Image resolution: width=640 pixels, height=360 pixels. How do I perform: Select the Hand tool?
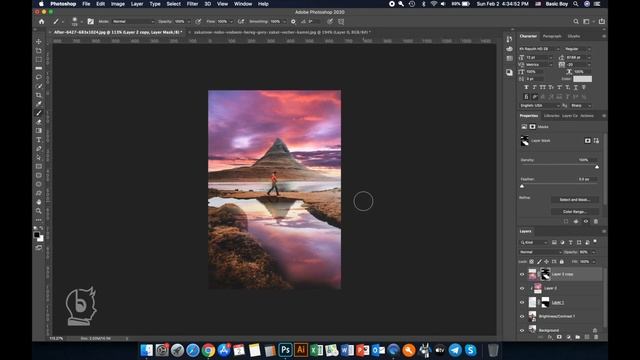coord(39,202)
